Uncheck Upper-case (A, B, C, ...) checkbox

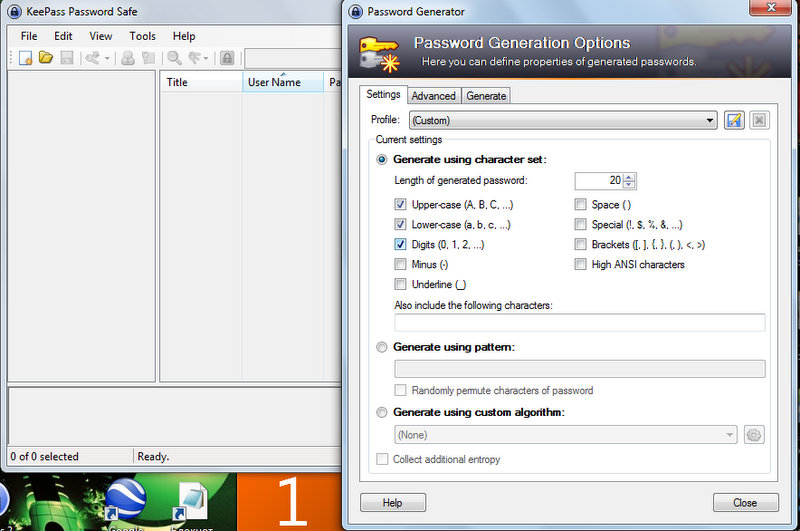pos(401,205)
